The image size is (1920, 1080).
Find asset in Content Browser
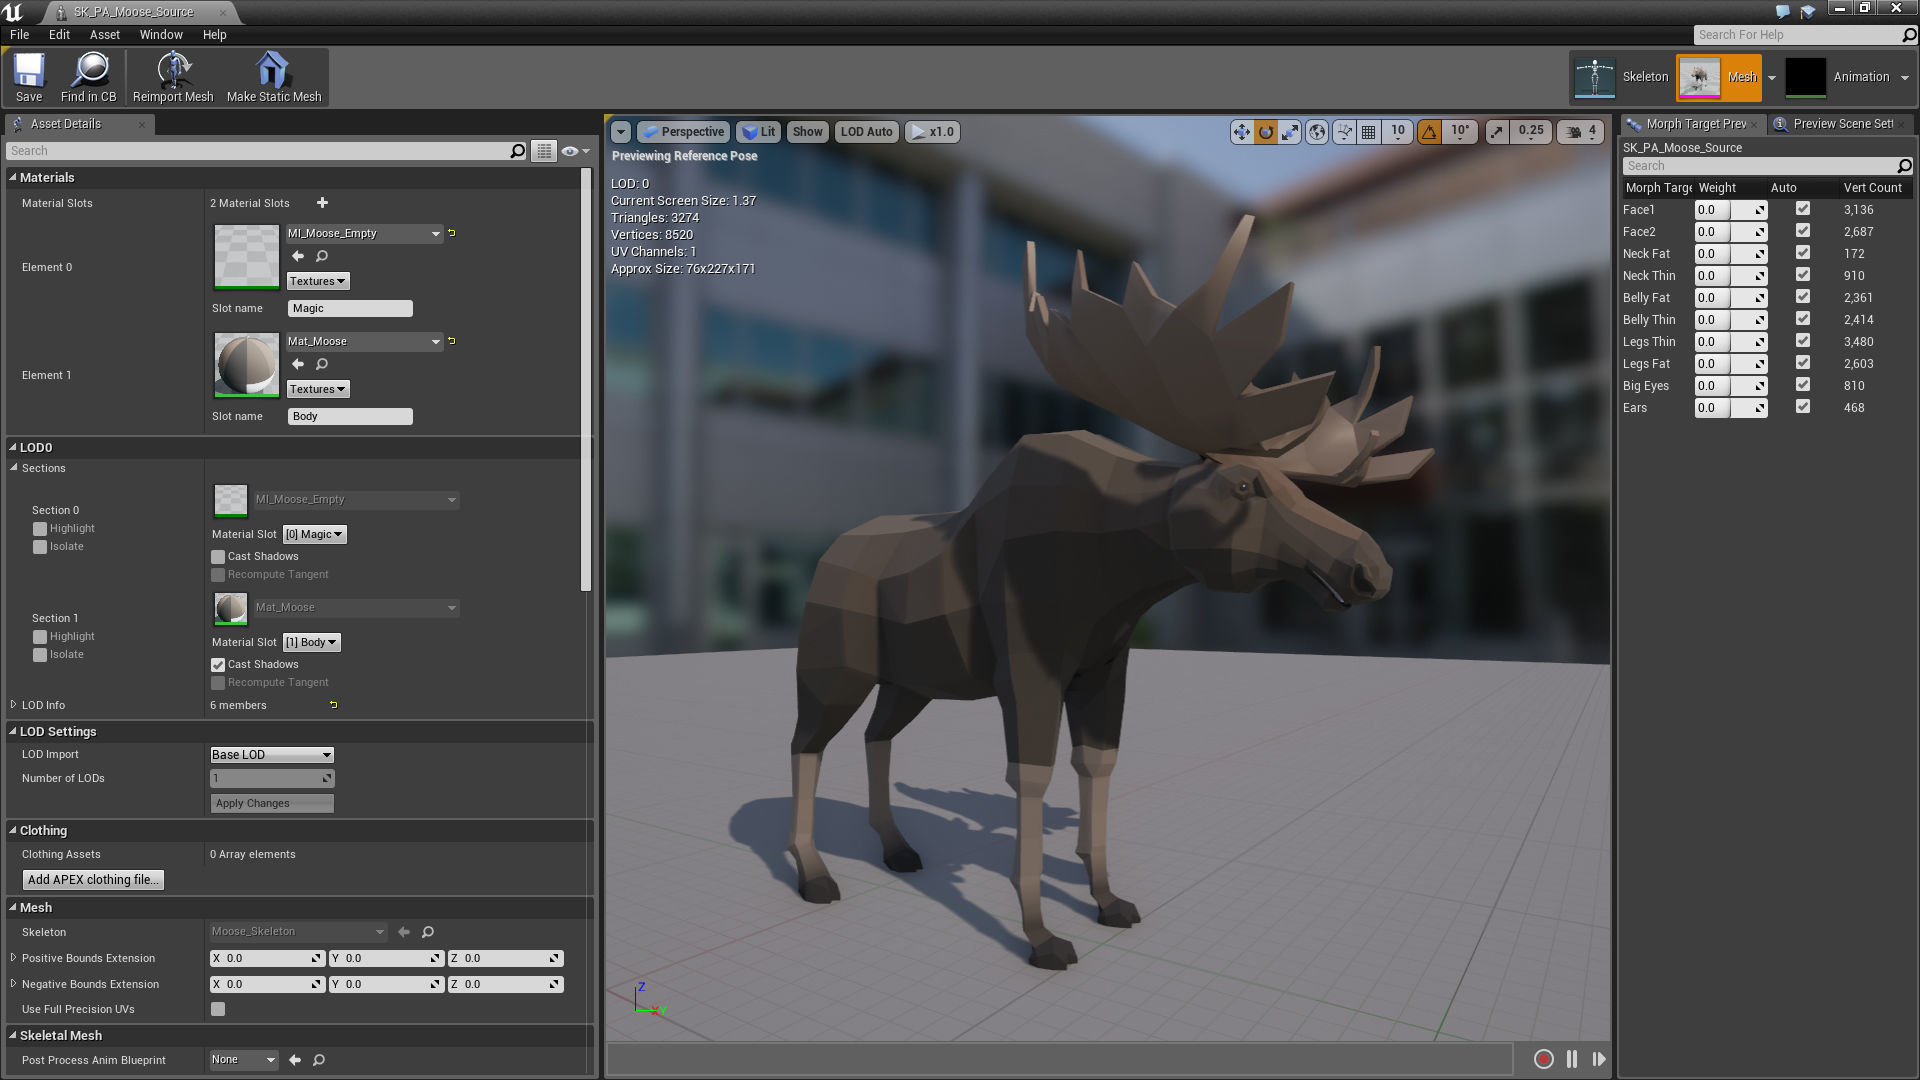point(89,77)
